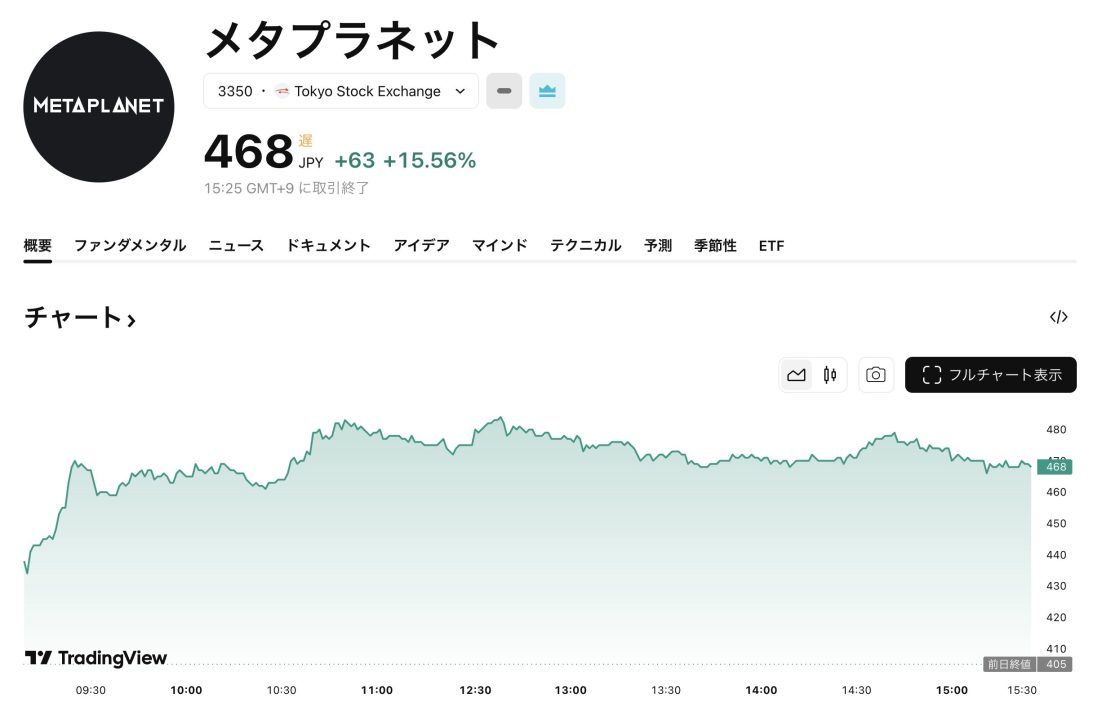Click the gray minus badge icon
Screen dimensions: 1102x720
(x=504, y=91)
